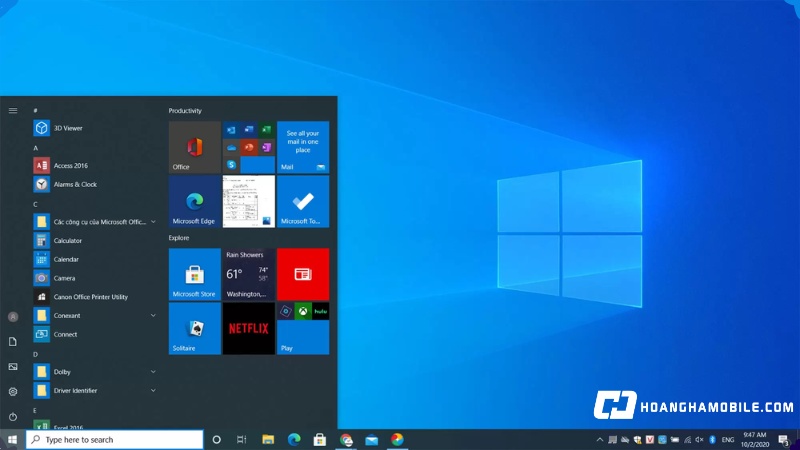Open the user account icon in Start sidebar
The height and width of the screenshot is (450, 800).
tap(13, 317)
